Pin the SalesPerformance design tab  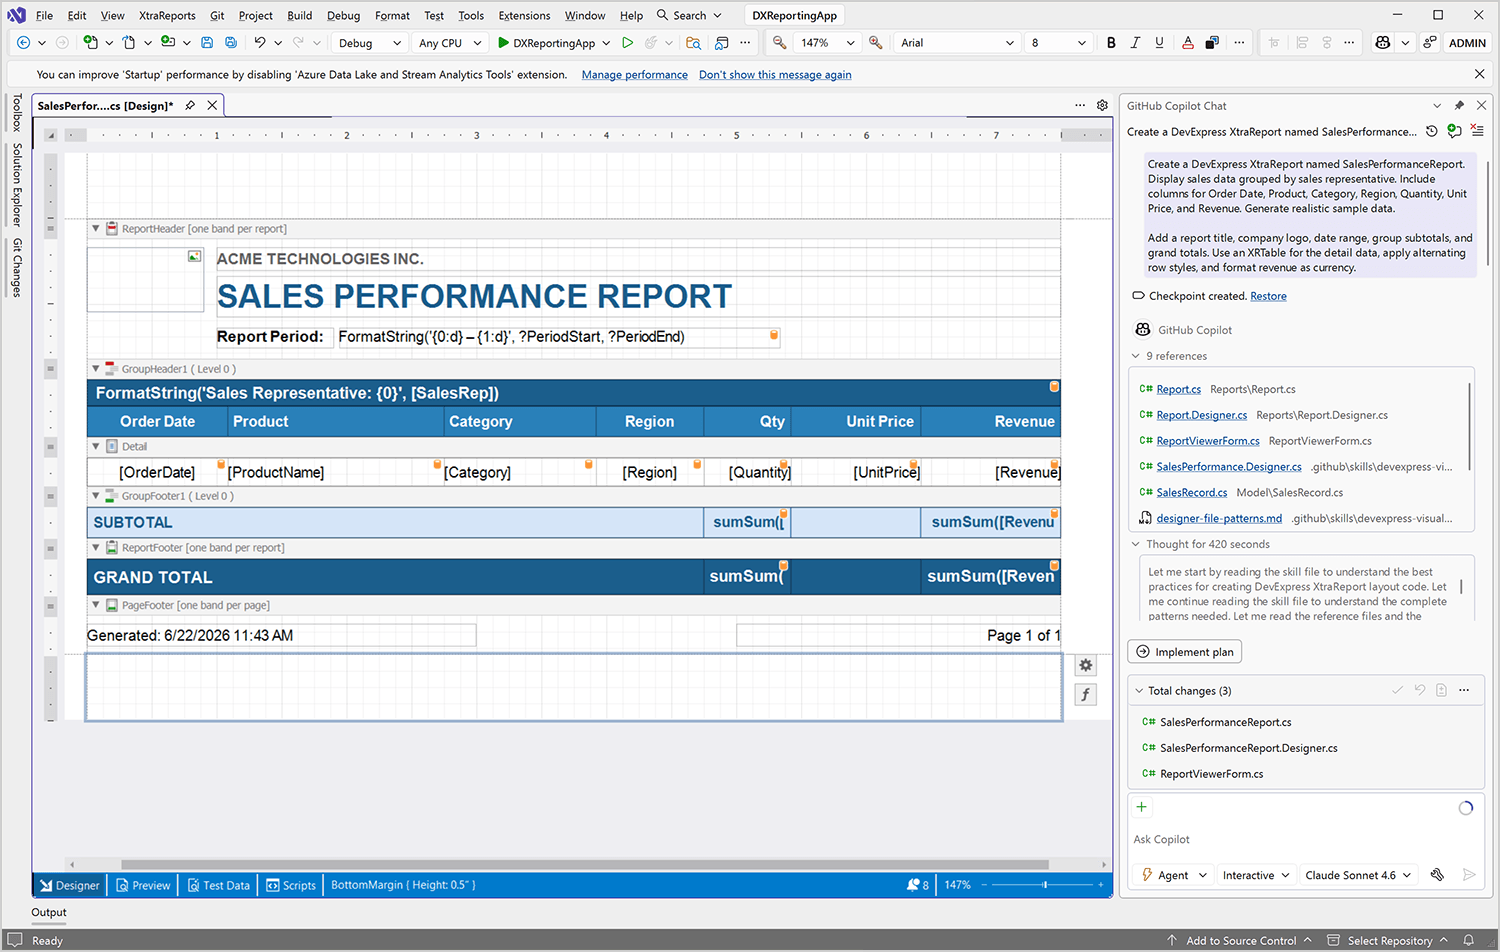point(190,105)
